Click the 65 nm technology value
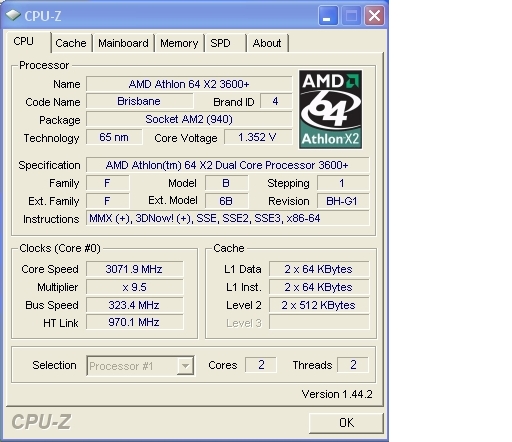This screenshot has width=512, height=442. 114,137
